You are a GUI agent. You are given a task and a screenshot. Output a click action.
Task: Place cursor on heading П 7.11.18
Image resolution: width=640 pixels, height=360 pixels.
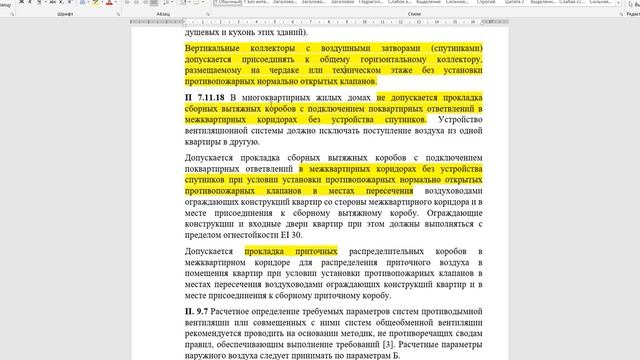[x=204, y=98]
